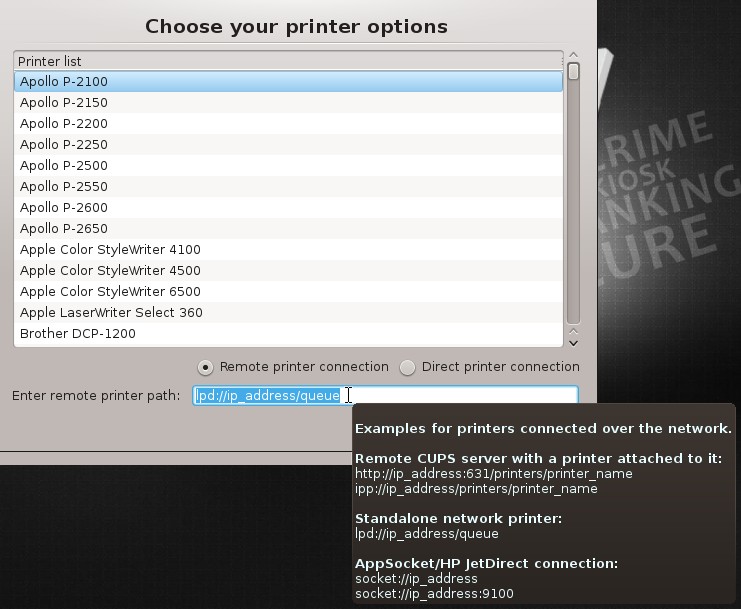The width and height of the screenshot is (741, 609).
Task: Choose Apple Color StyleWriter 4500
Action: [x=288, y=271]
